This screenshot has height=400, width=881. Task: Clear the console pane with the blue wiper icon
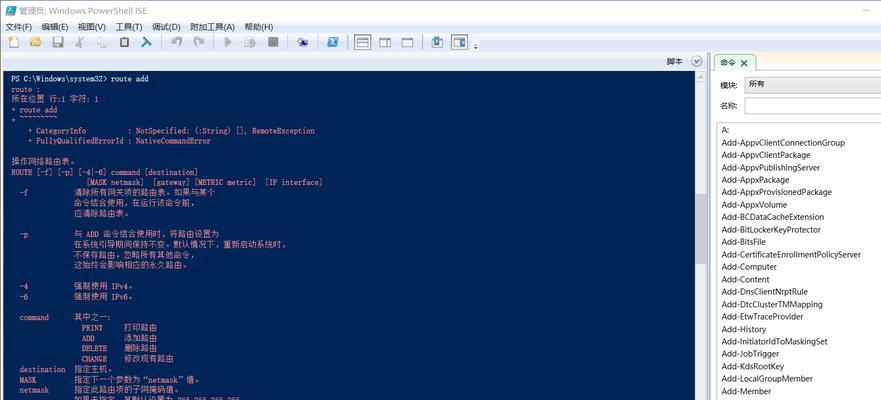(146, 42)
